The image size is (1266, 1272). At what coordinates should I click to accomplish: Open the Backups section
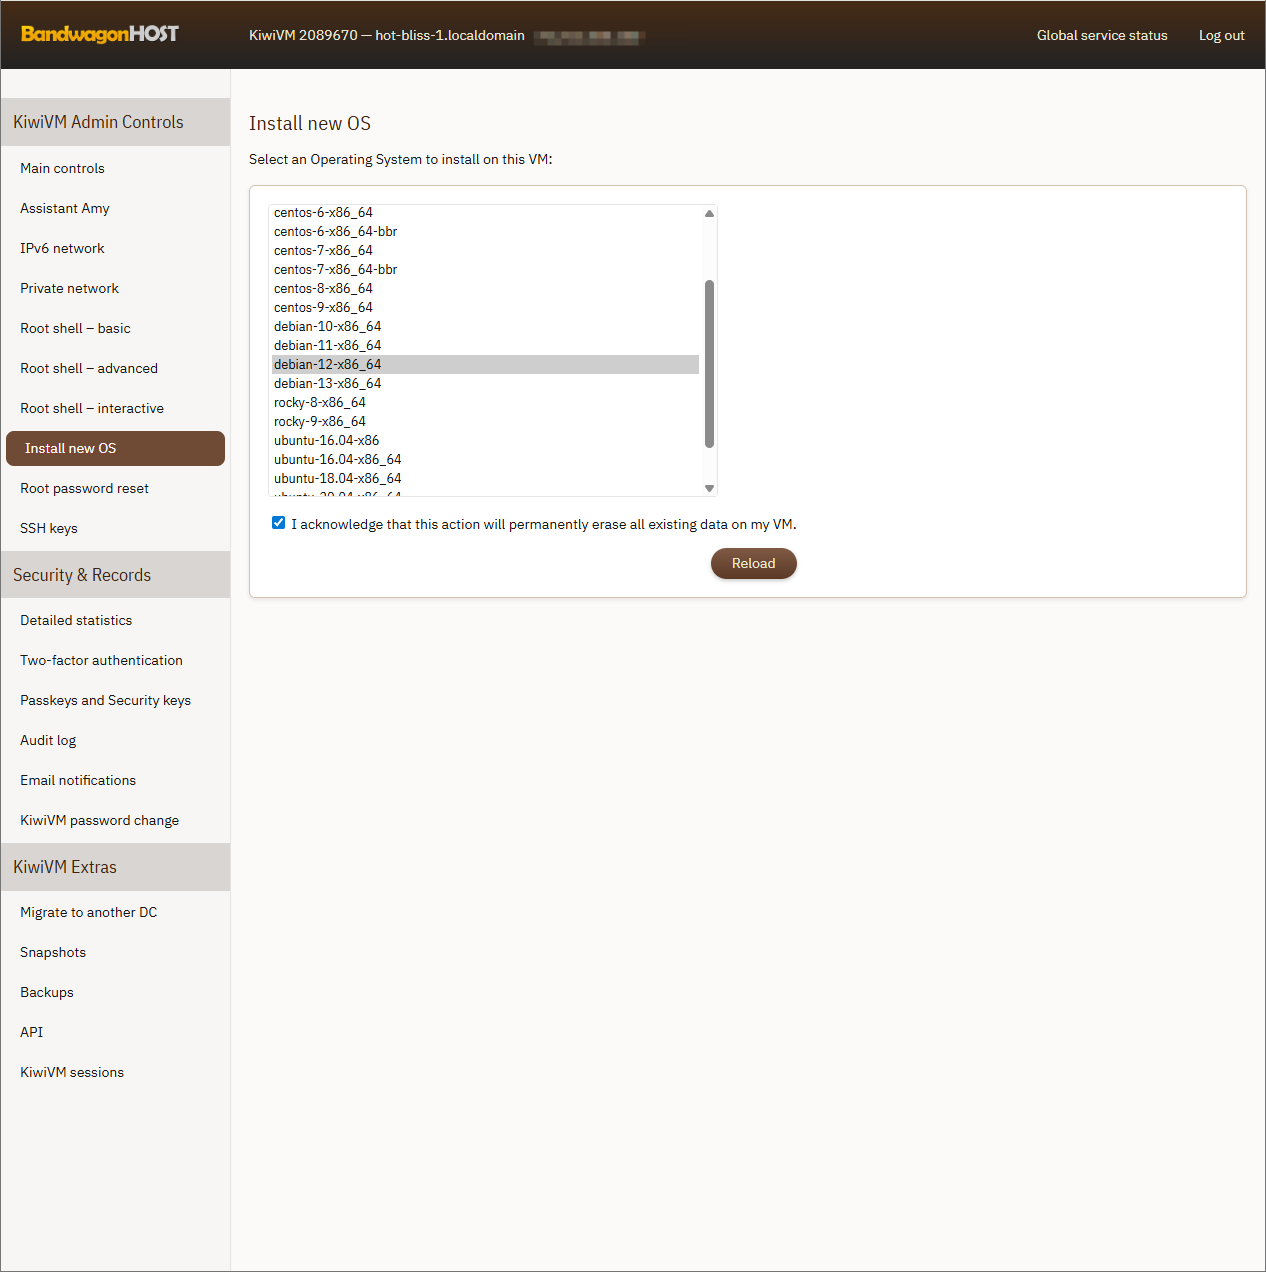click(x=47, y=993)
